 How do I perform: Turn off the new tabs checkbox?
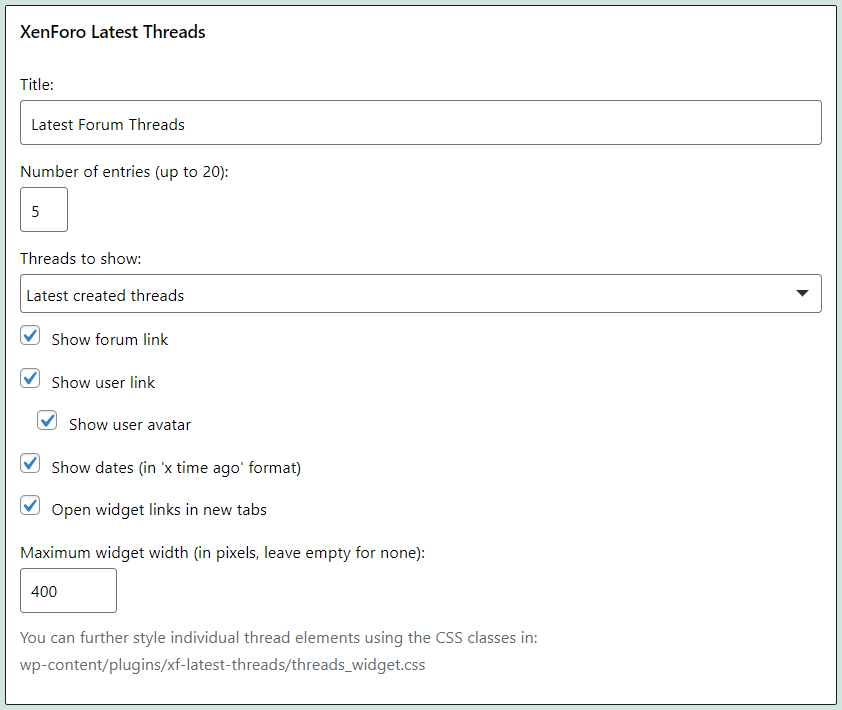coord(31,507)
